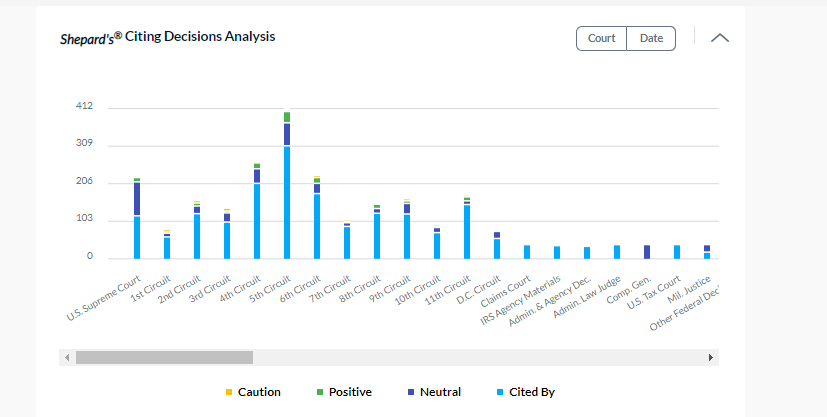Screen dimensions: 827x417
Task: Toggle the Positive legend item
Action: coord(343,392)
